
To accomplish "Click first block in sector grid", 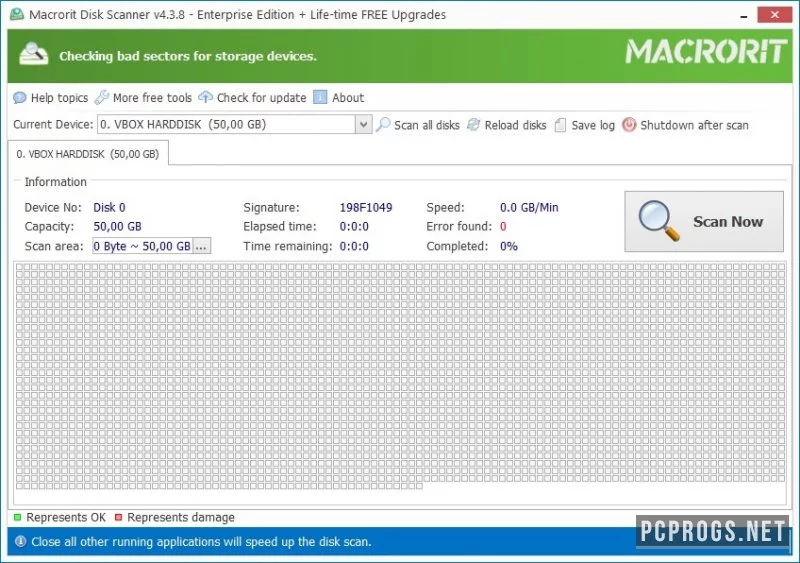I will pyautogui.click(x=19, y=267).
